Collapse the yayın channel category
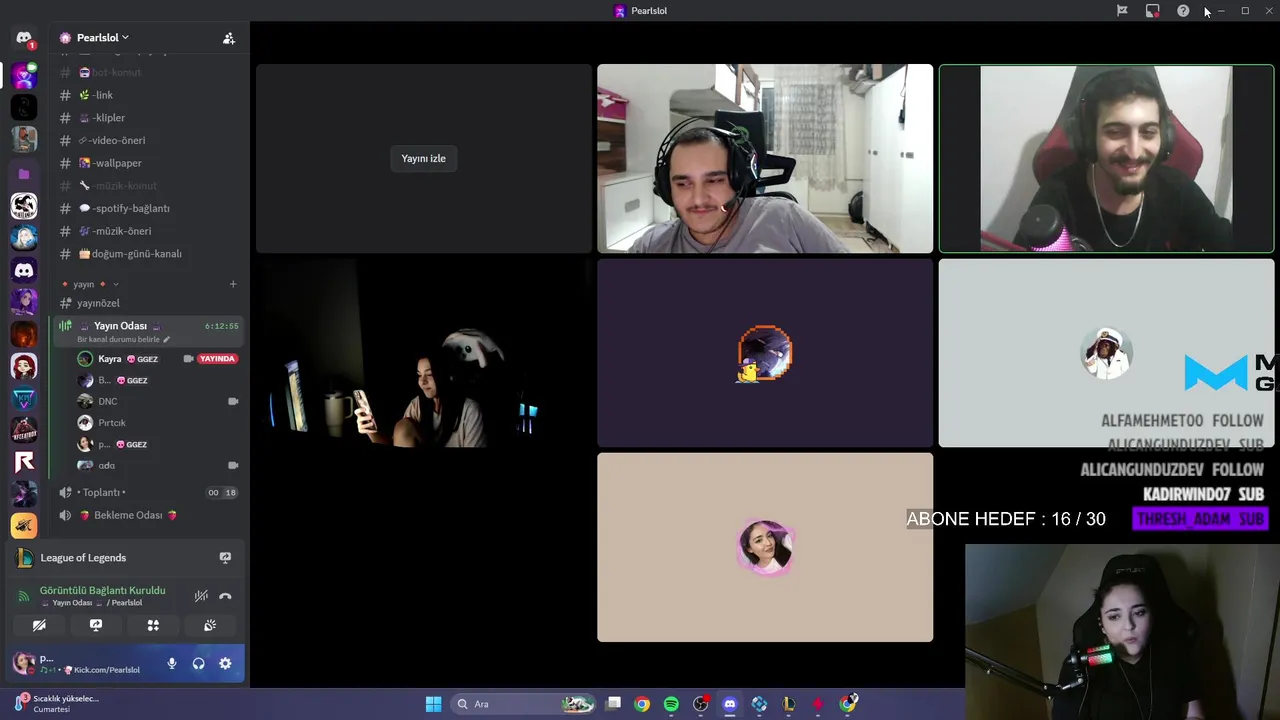 click(x=89, y=284)
